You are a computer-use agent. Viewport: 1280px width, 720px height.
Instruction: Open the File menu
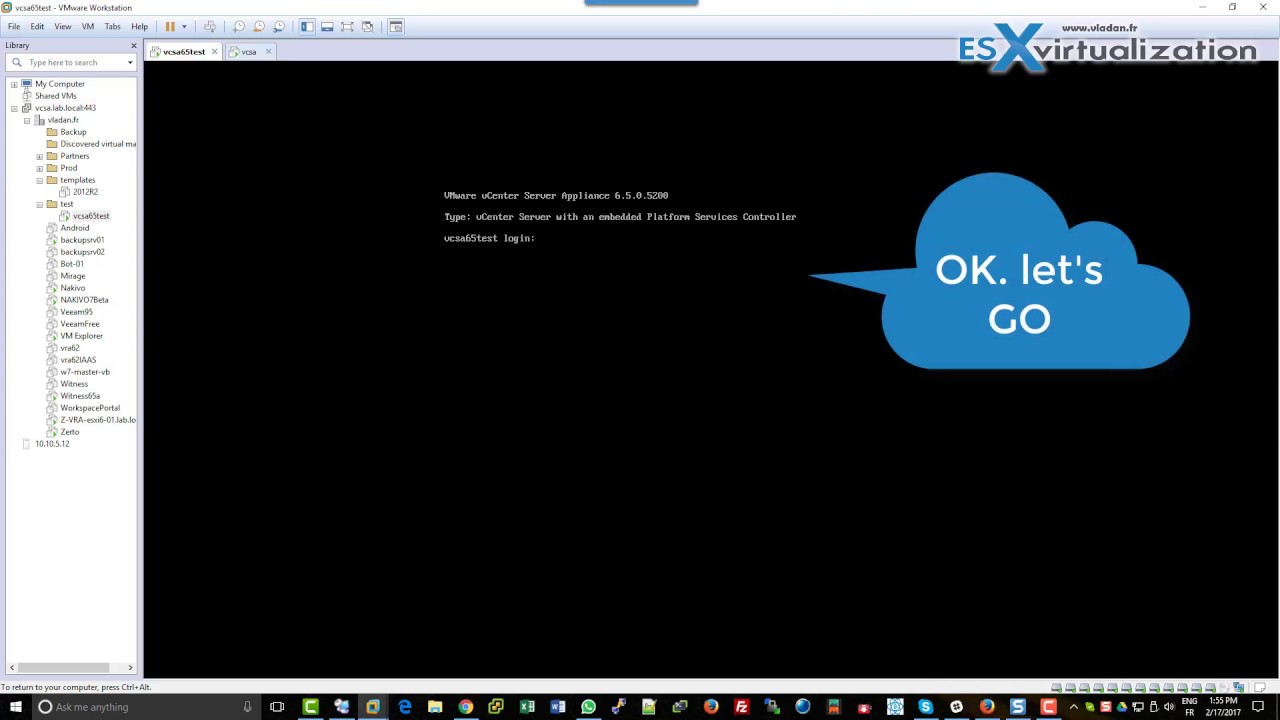click(14, 27)
